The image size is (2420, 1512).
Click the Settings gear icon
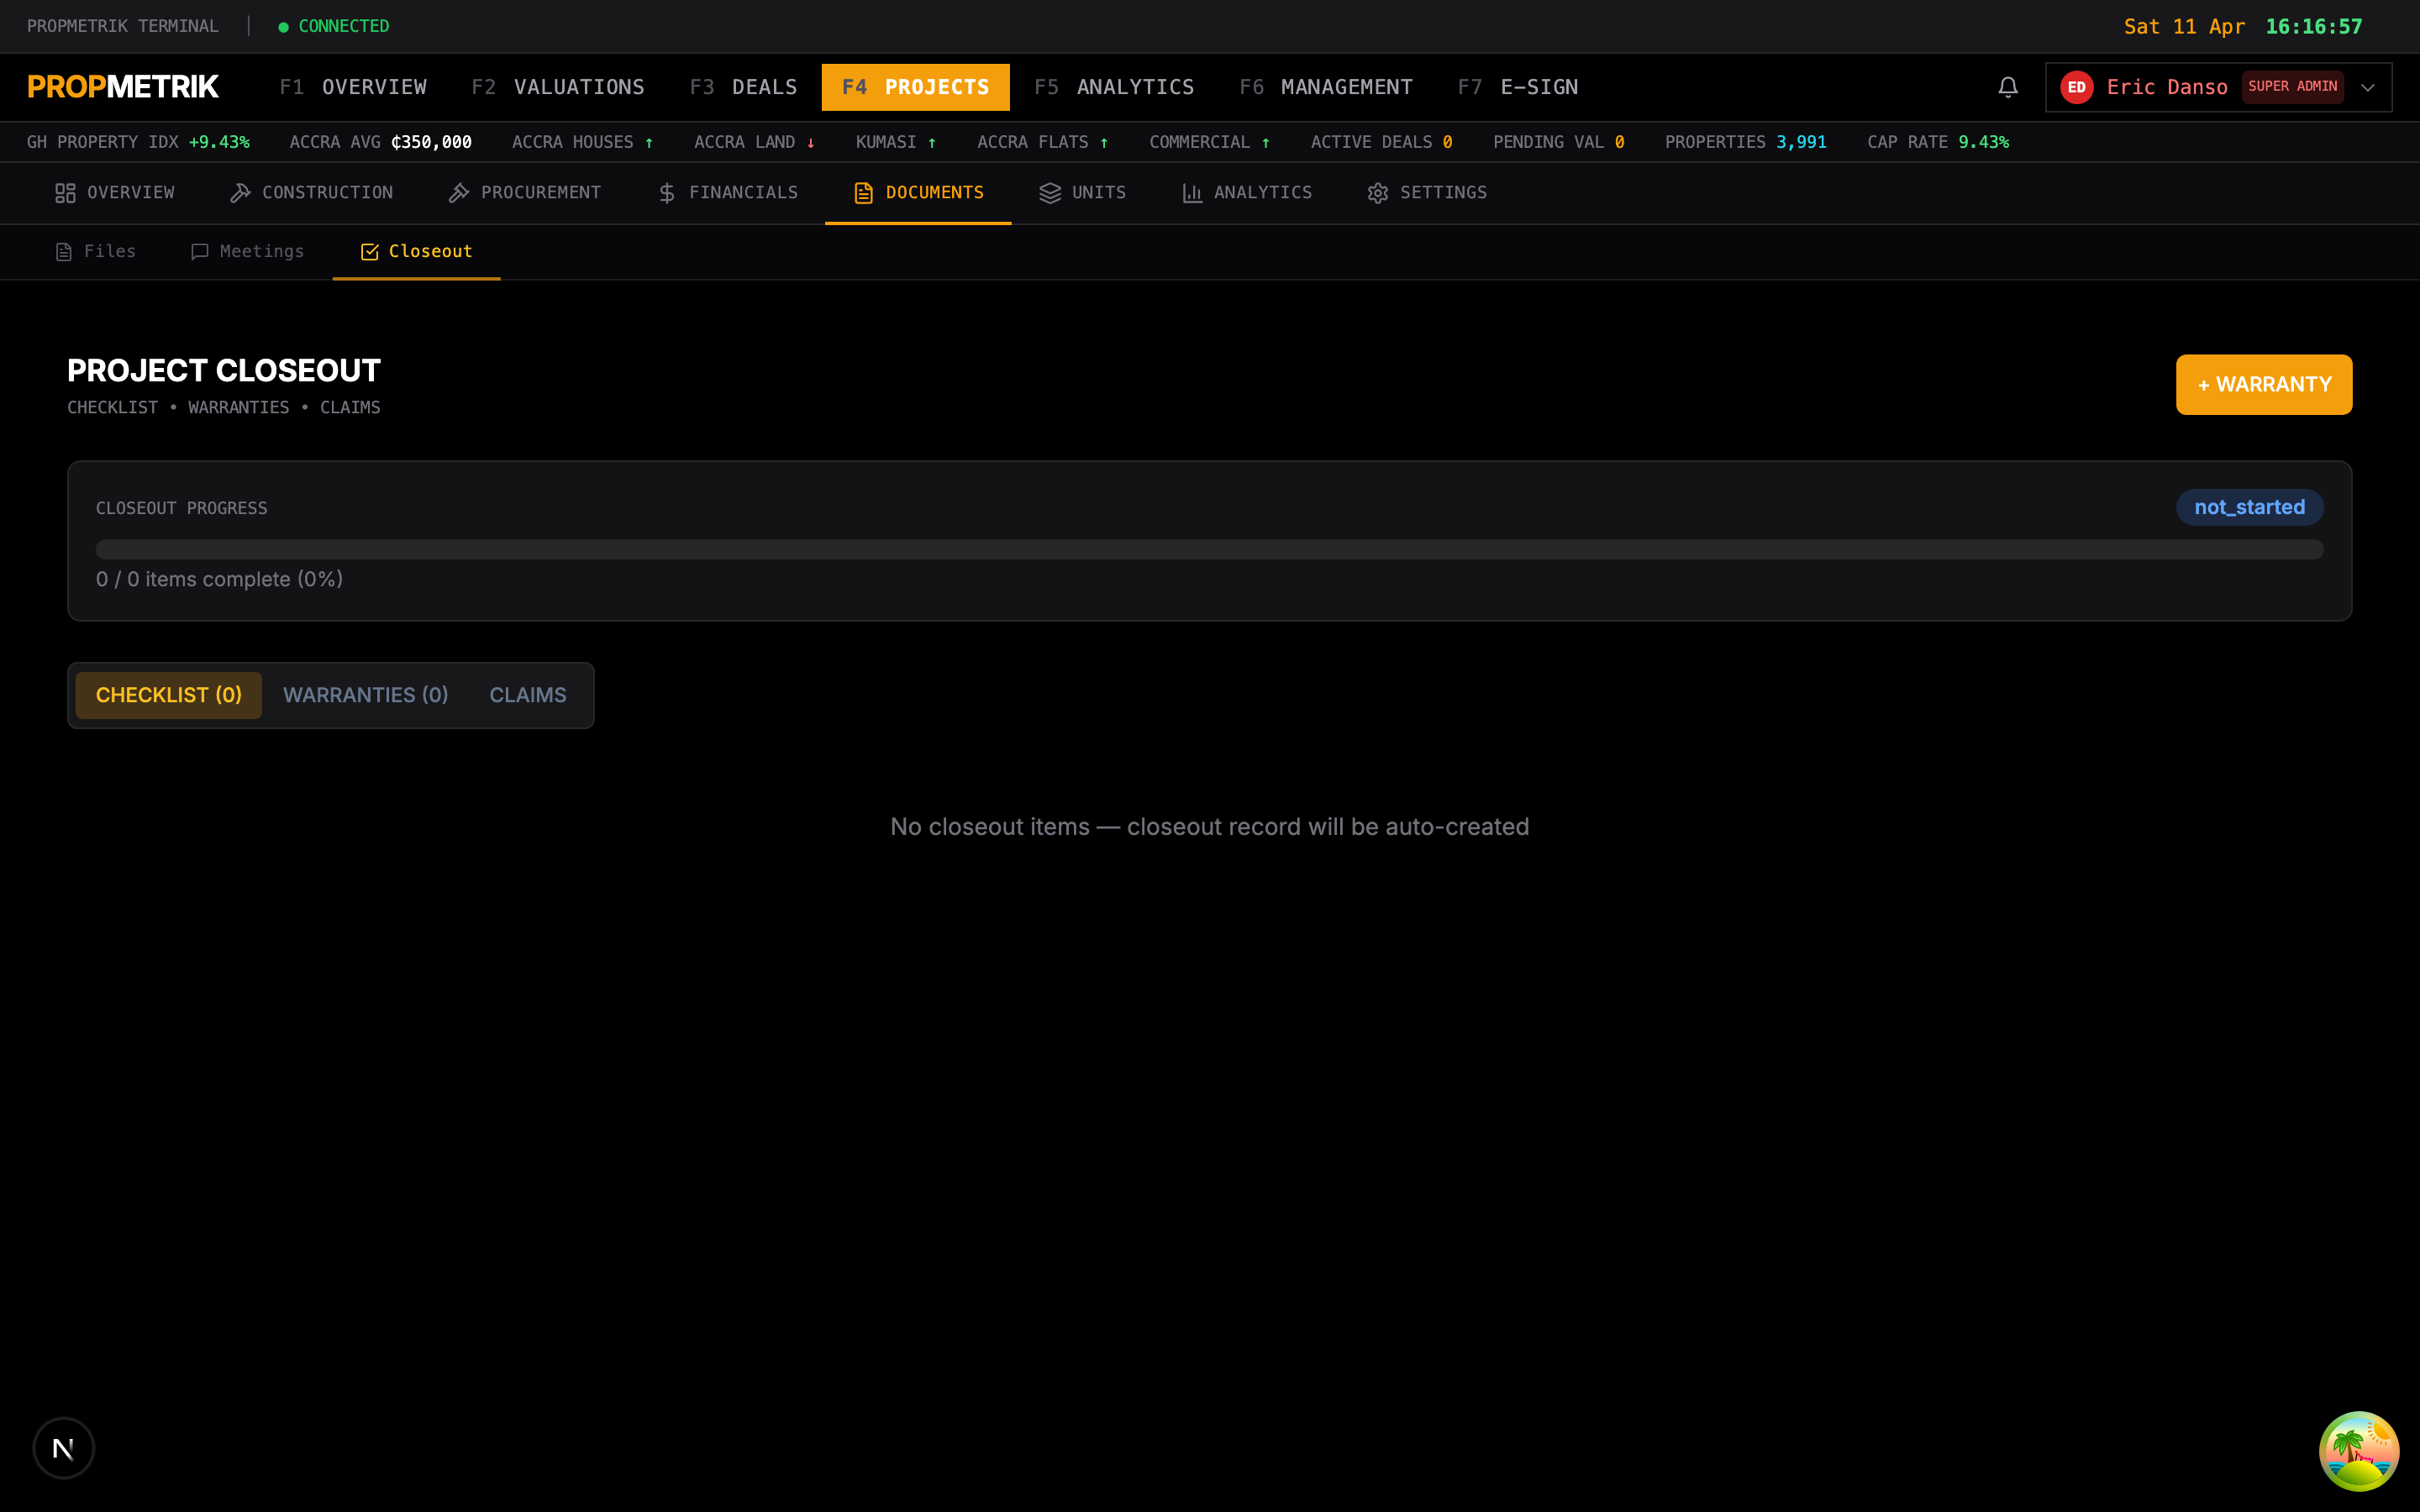pos(1378,193)
